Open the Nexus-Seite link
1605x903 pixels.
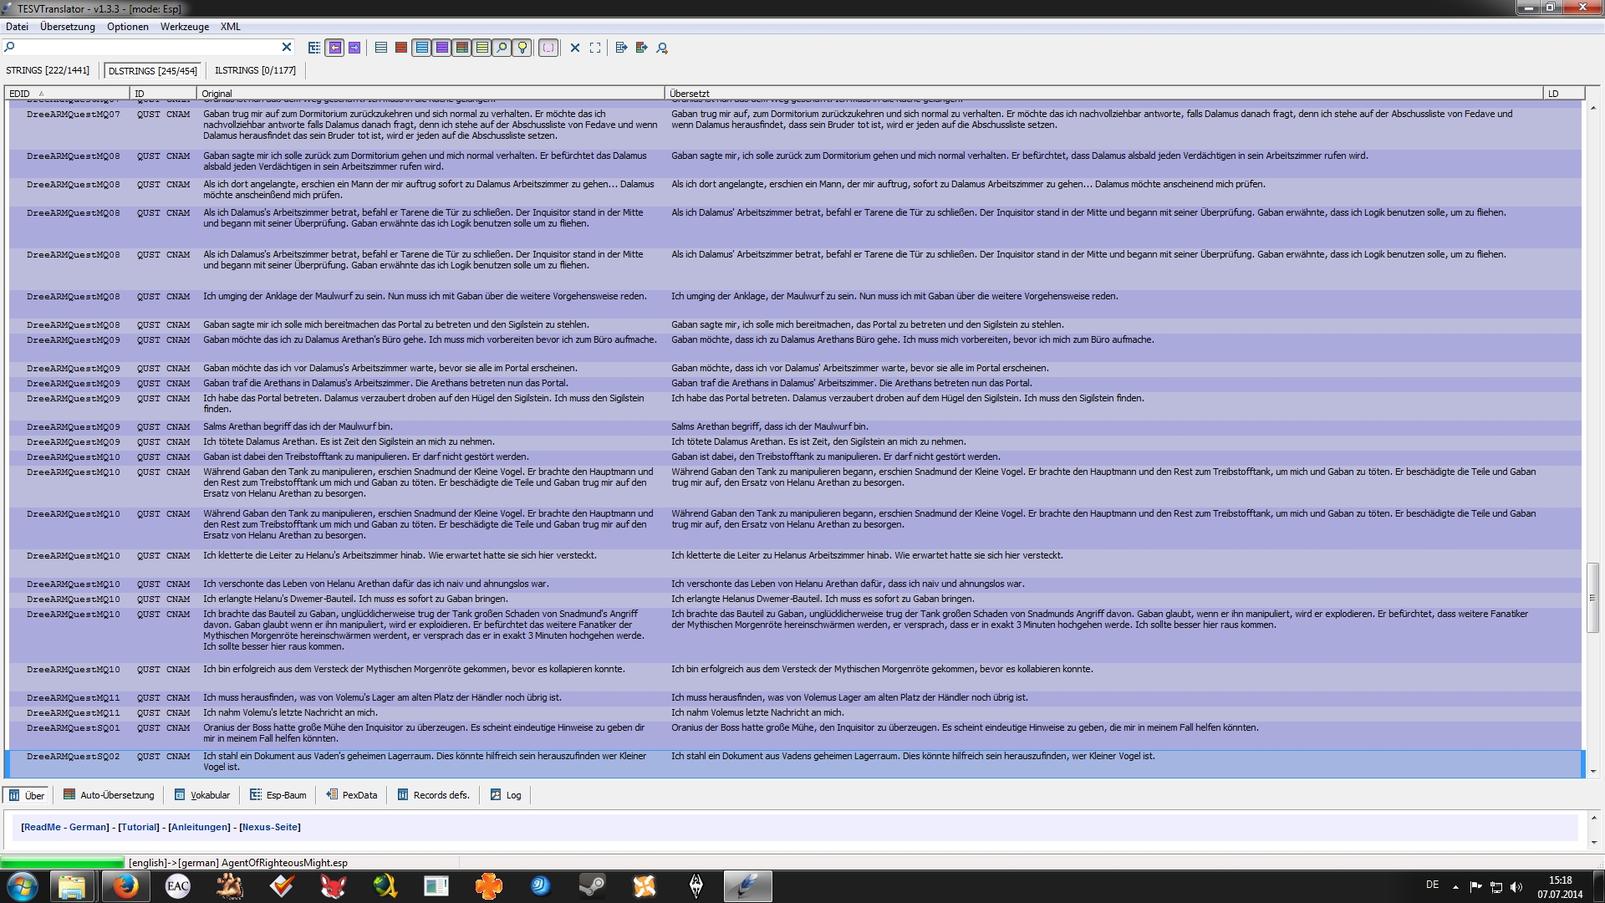pyautogui.click(x=269, y=827)
